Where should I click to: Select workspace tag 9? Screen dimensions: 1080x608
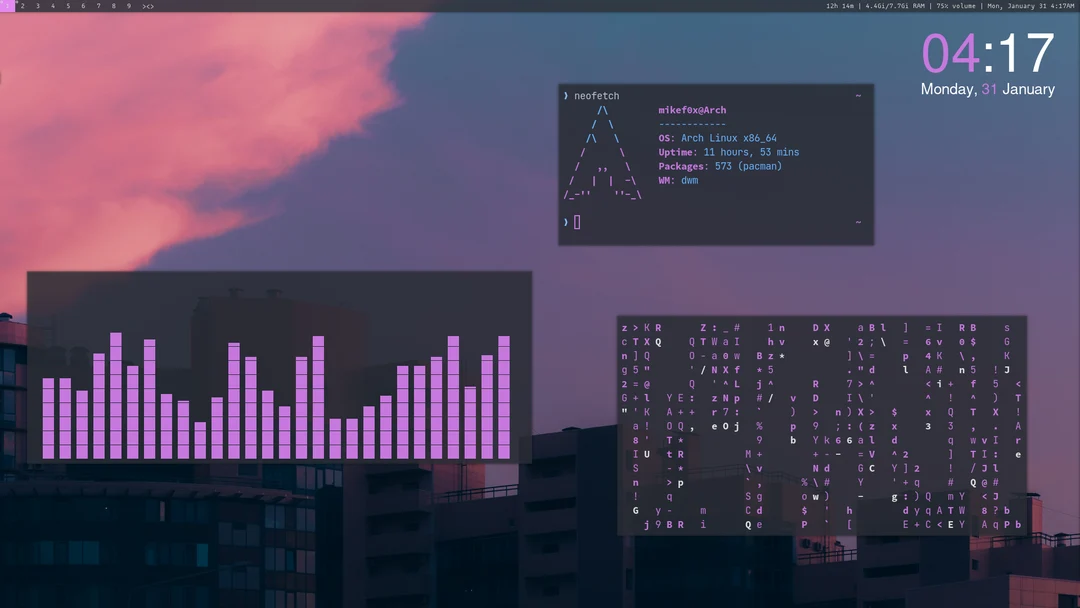130,6
